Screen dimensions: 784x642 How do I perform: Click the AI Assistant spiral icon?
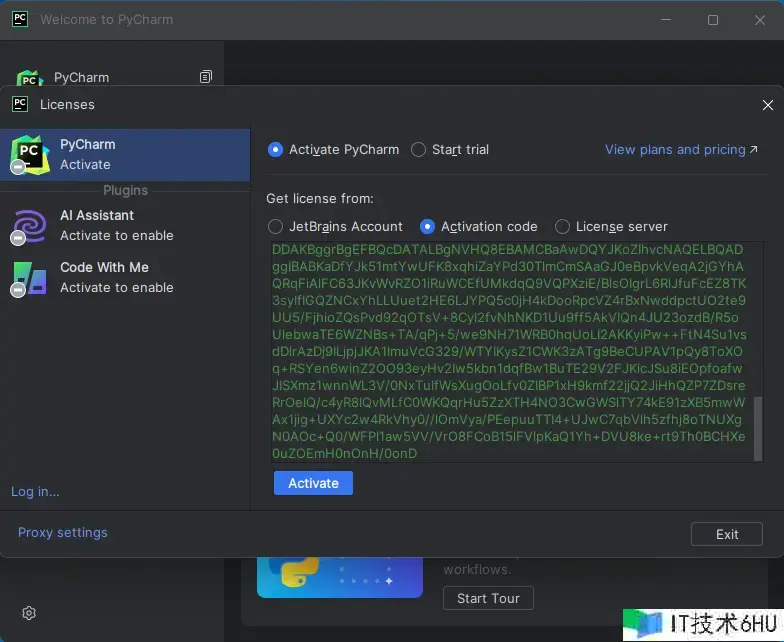[x=29, y=226]
